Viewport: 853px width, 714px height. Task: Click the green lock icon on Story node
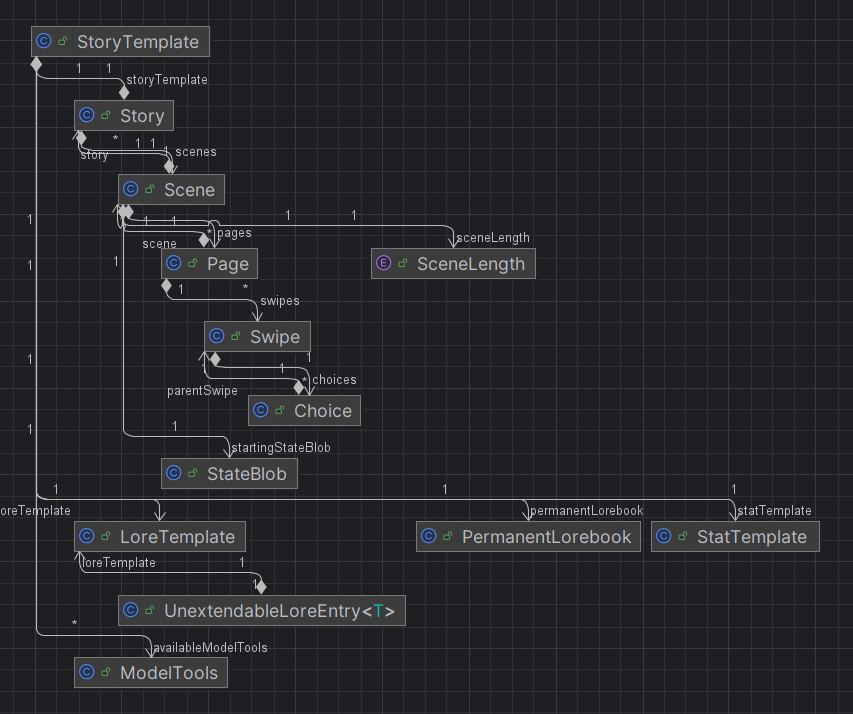tap(106, 115)
